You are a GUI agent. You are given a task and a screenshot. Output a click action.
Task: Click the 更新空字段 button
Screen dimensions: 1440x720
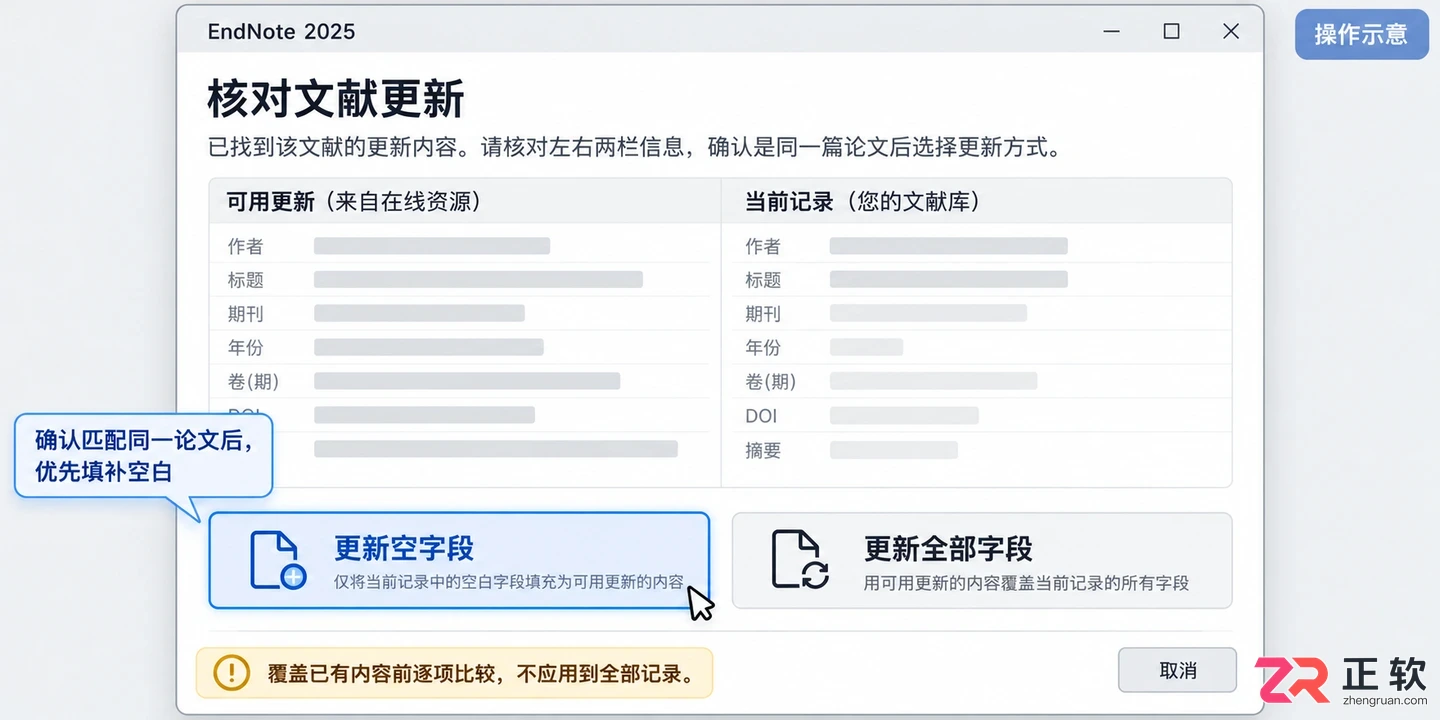click(459, 560)
